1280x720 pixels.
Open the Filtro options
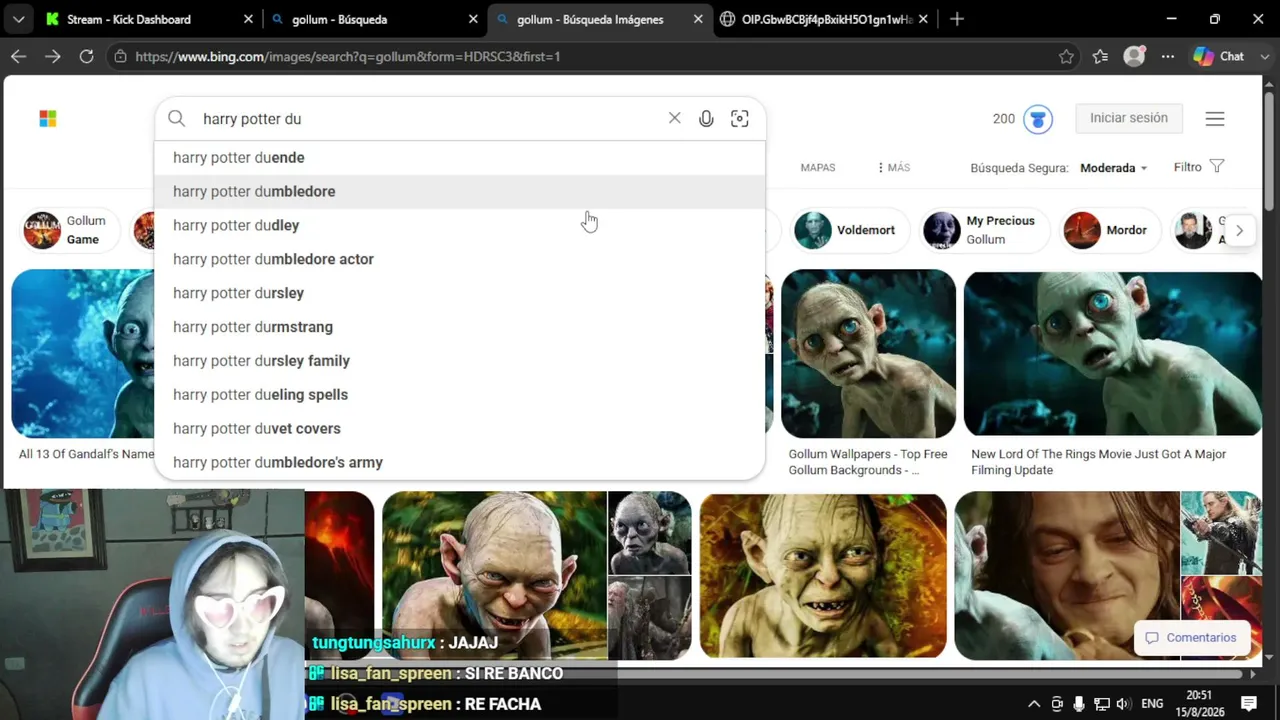pyautogui.click(x=1199, y=167)
